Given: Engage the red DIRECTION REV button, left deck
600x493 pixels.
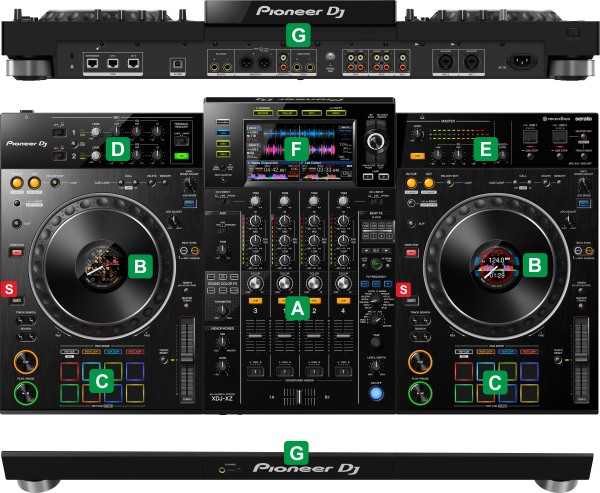Looking at the screenshot, I should tap(16, 253).
